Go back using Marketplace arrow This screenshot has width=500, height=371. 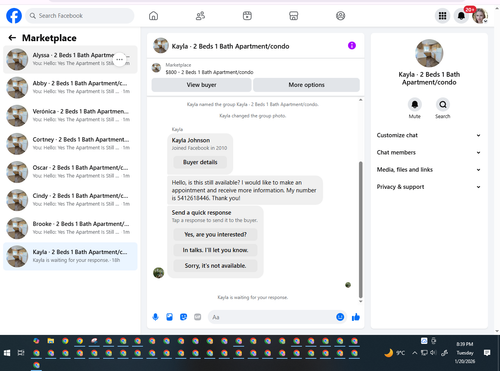point(12,38)
